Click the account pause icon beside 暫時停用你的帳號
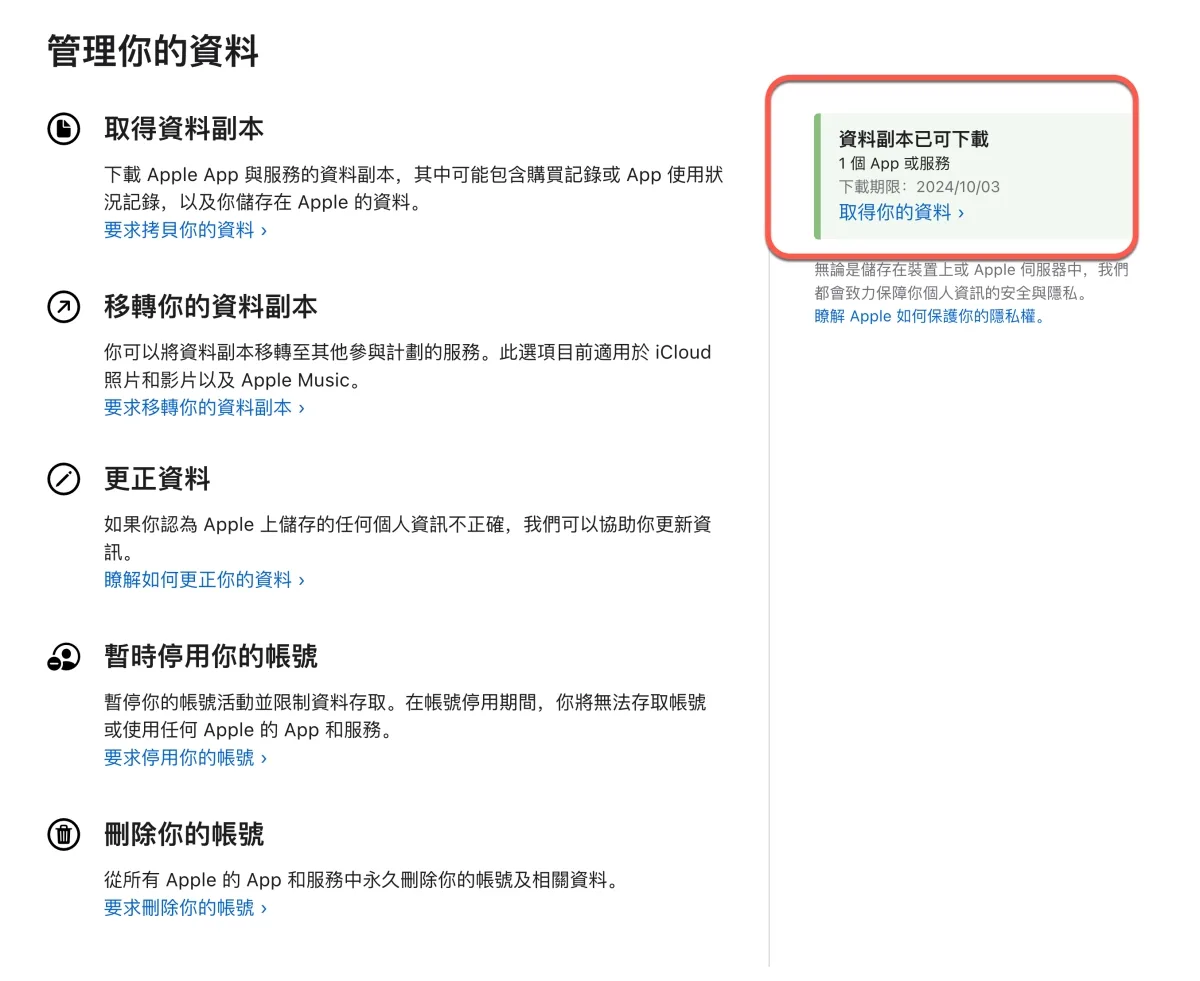Image resolution: width=1200 pixels, height=981 pixels. (x=64, y=657)
